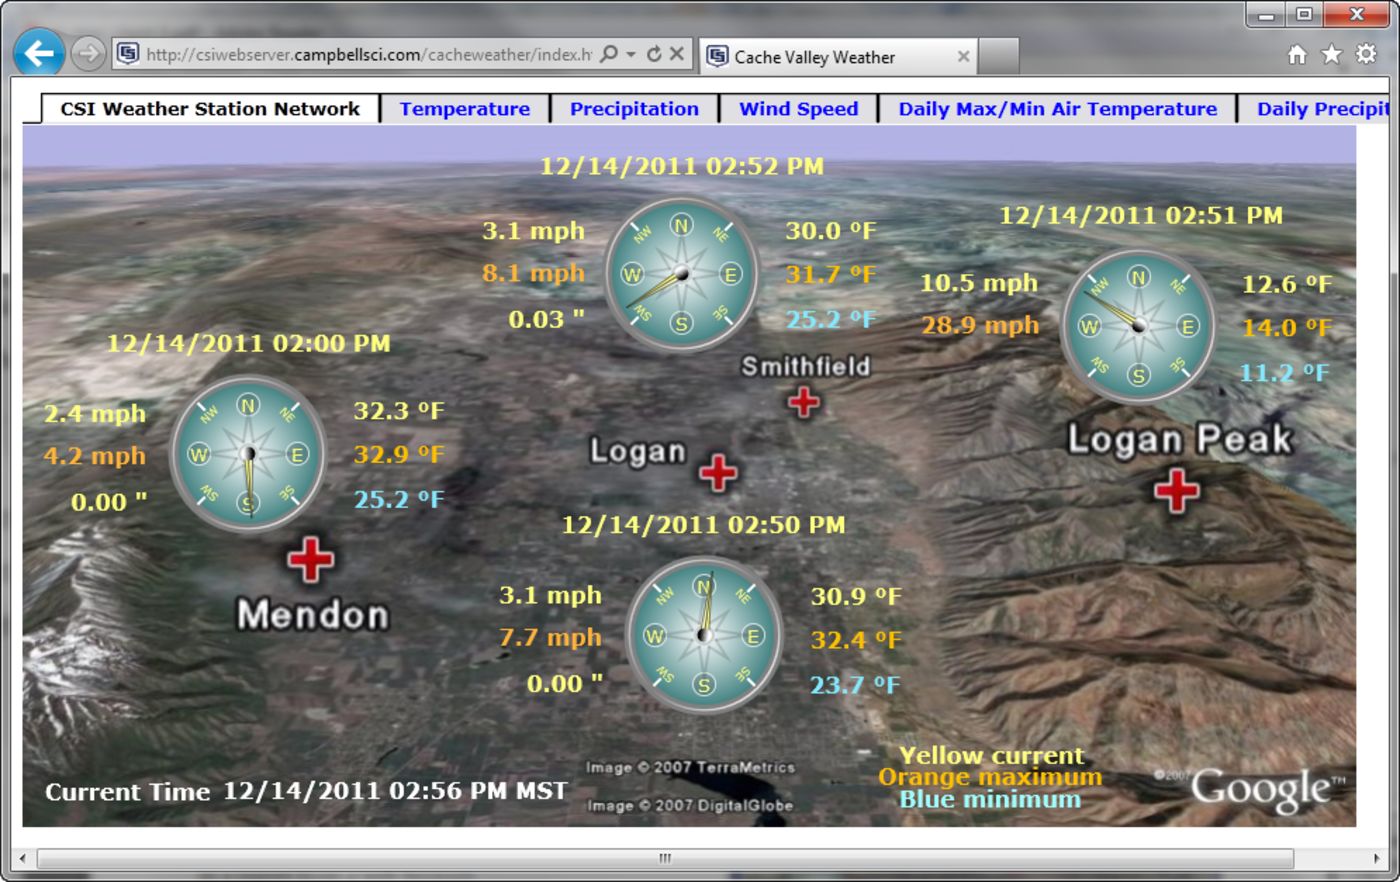Click the 8.1 mph max wind value

534,273
